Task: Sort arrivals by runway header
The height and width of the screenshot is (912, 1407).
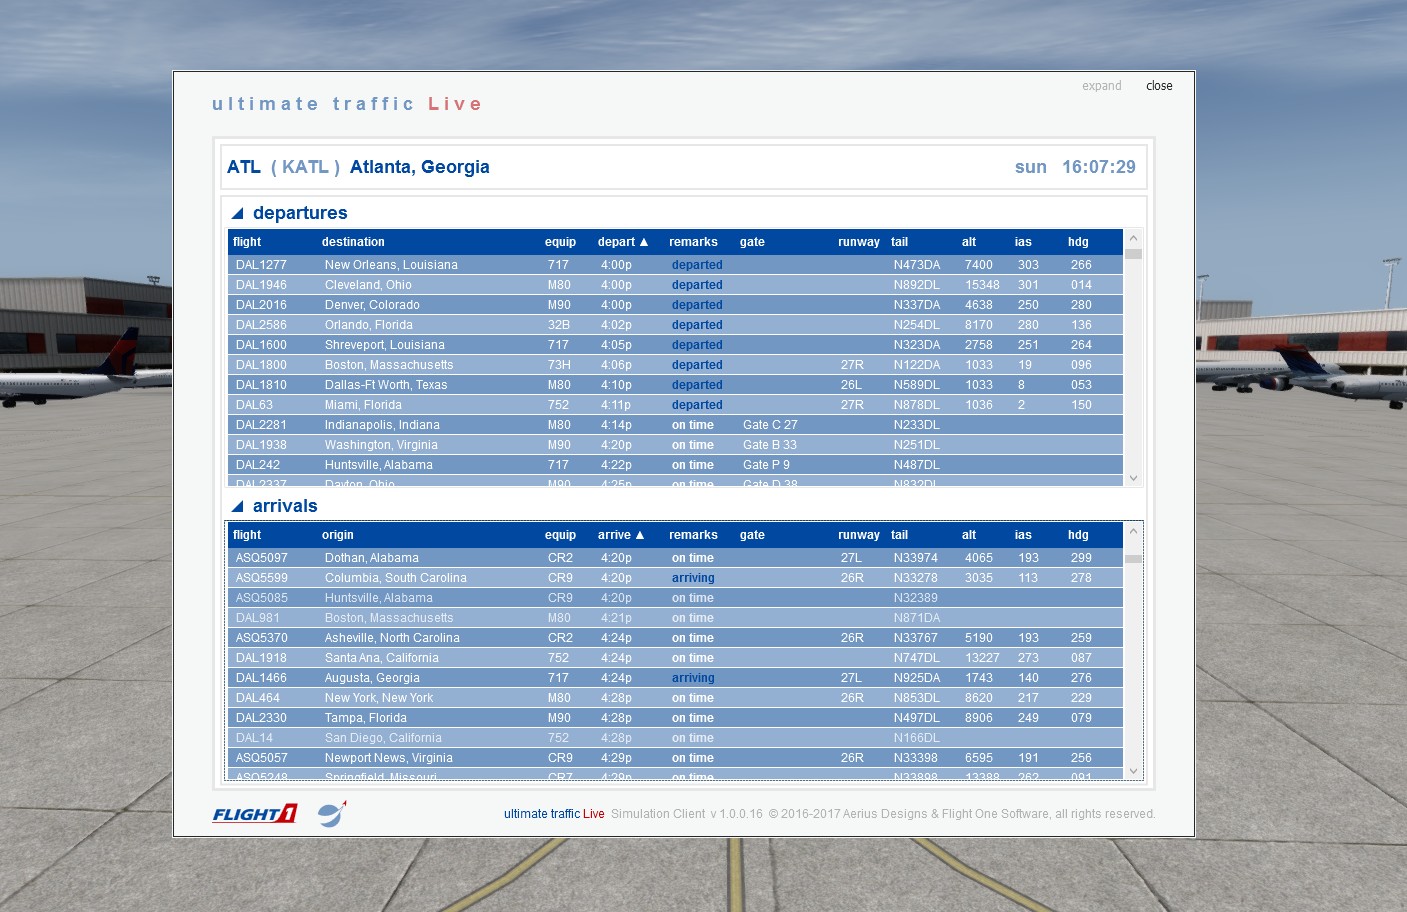Action: [x=859, y=535]
